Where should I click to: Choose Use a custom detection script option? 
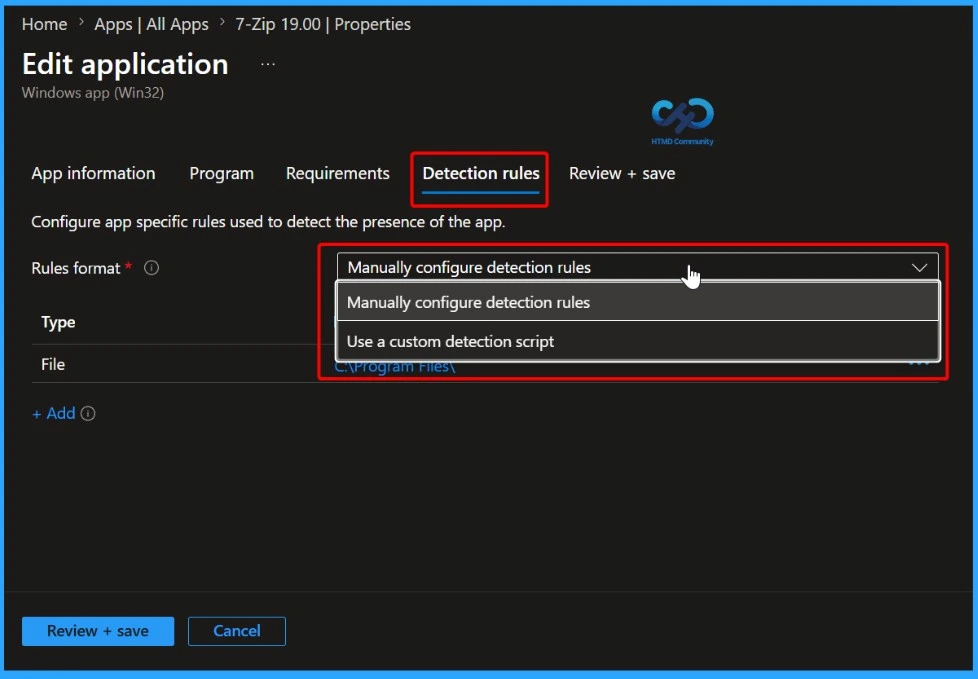click(x=637, y=342)
